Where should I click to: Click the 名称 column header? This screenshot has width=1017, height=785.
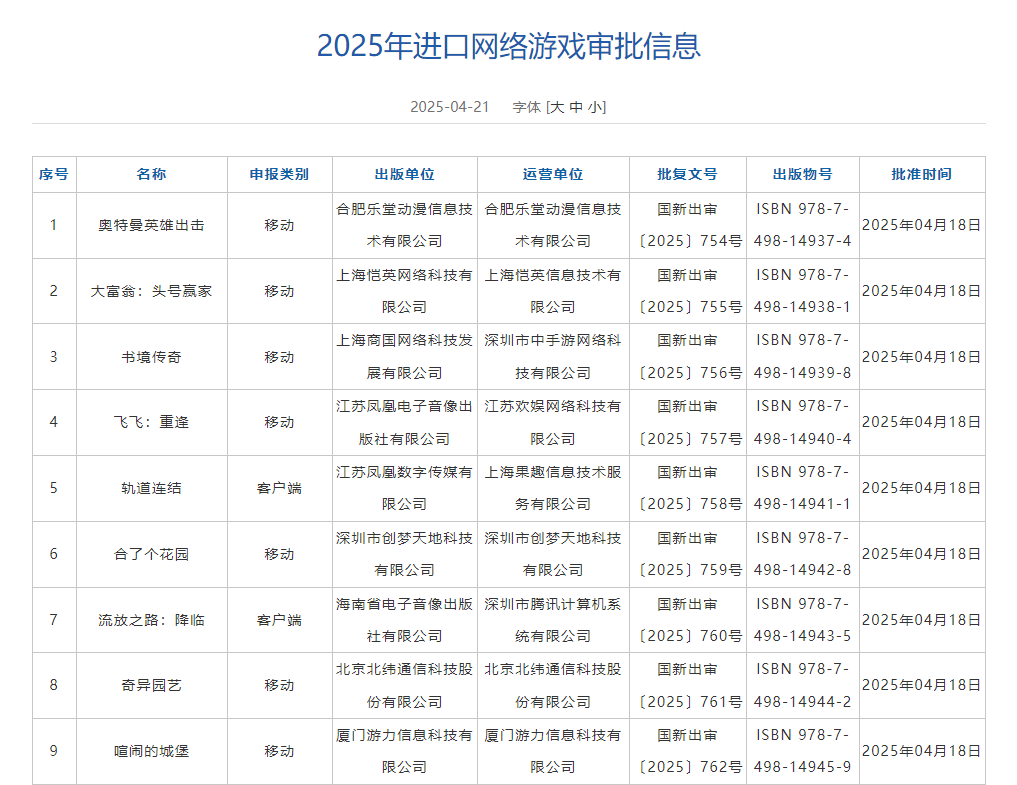pyautogui.click(x=151, y=174)
